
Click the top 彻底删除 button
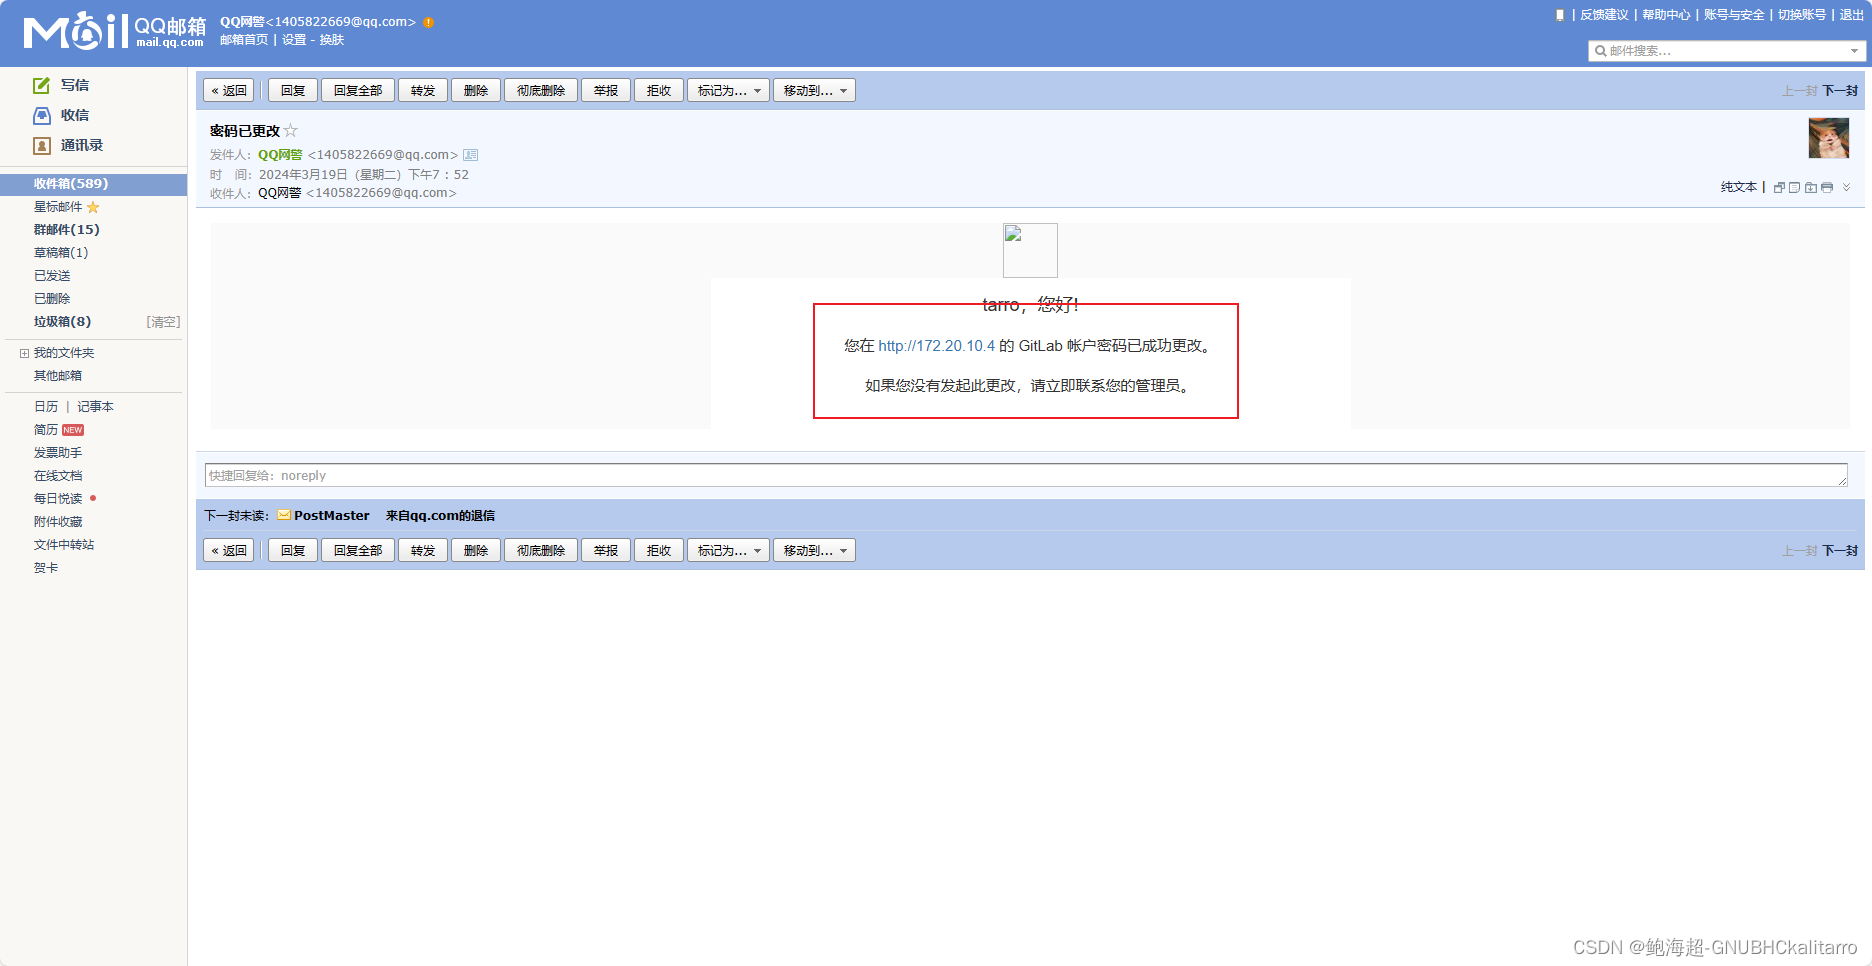[x=541, y=91]
